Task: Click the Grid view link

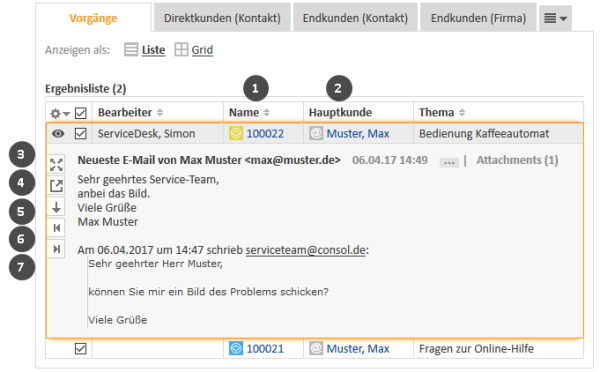Action: [x=202, y=50]
